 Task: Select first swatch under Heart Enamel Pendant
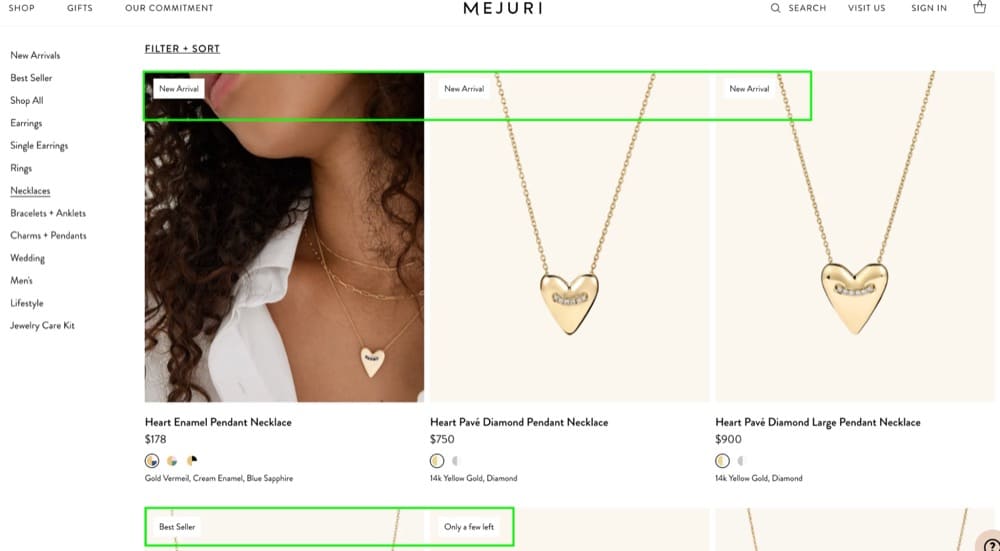152,461
